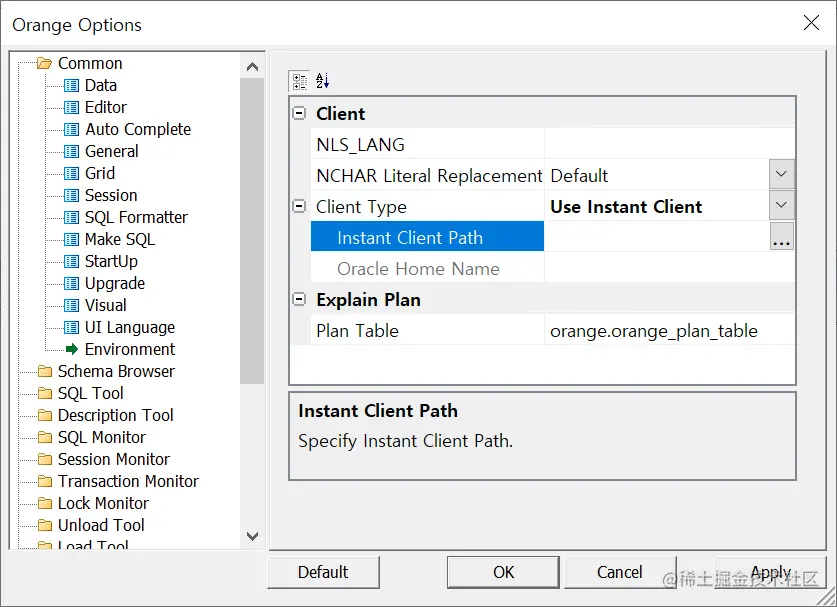
Task: Click the Schema Browser folder icon
Action: (x=45, y=371)
